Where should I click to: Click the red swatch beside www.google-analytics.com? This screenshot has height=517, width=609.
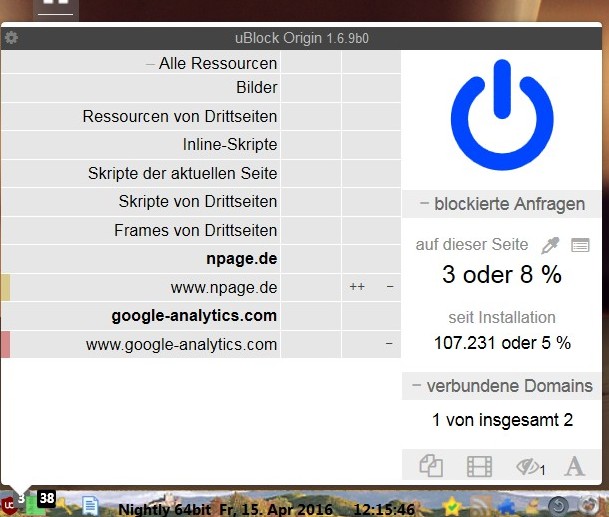point(5,345)
